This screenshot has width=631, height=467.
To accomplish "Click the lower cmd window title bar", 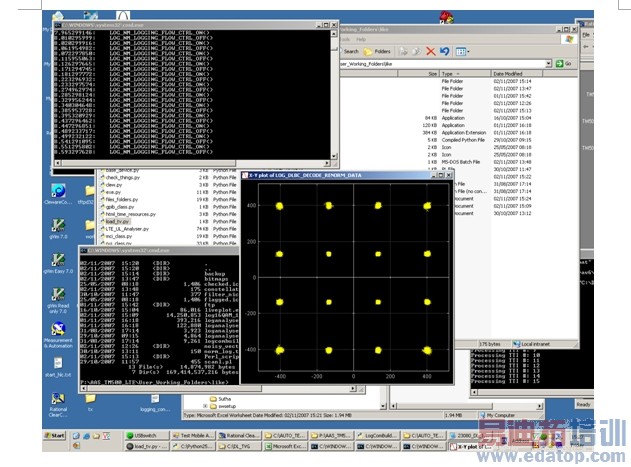I will pyautogui.click(x=159, y=250).
